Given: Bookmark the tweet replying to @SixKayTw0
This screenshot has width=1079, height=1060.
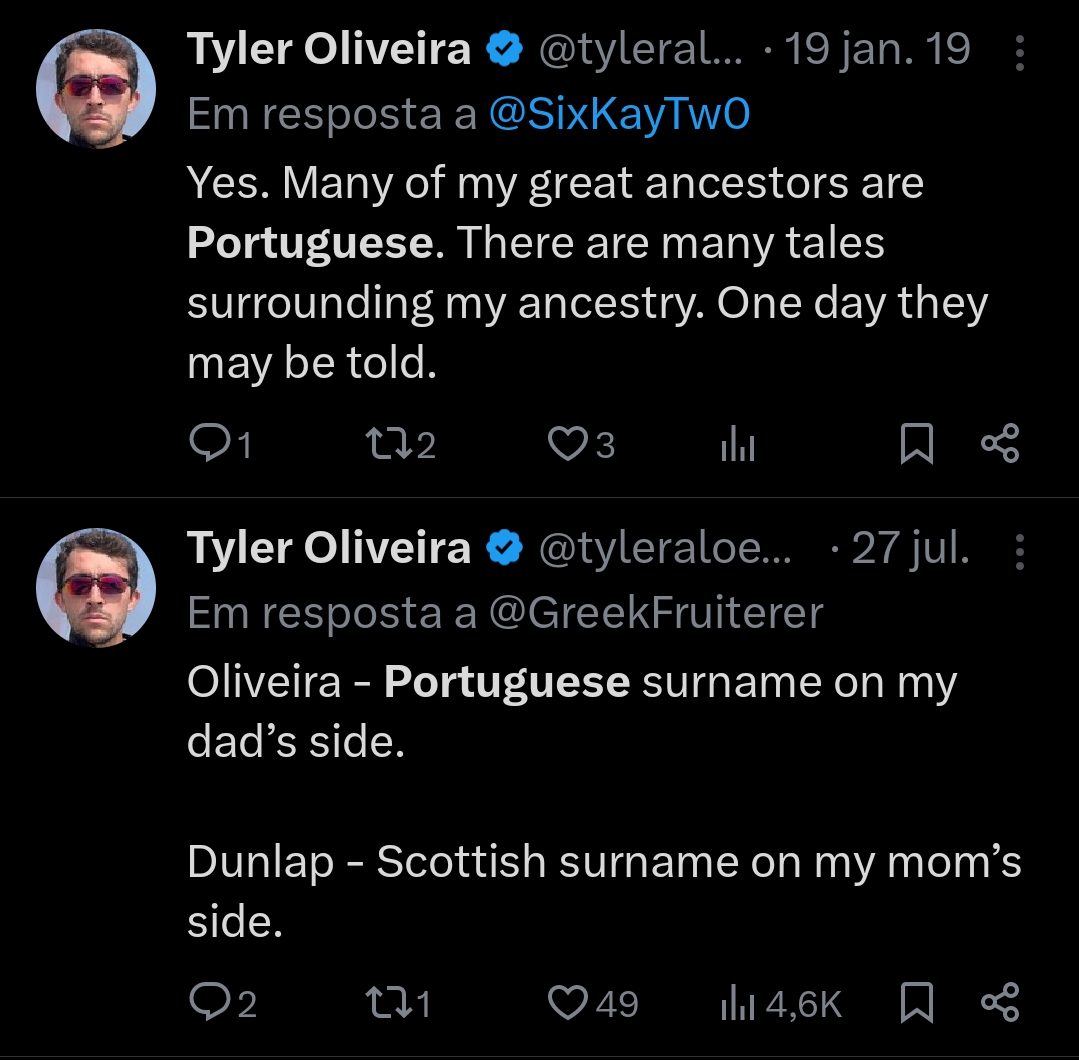Looking at the screenshot, I should pos(916,444).
